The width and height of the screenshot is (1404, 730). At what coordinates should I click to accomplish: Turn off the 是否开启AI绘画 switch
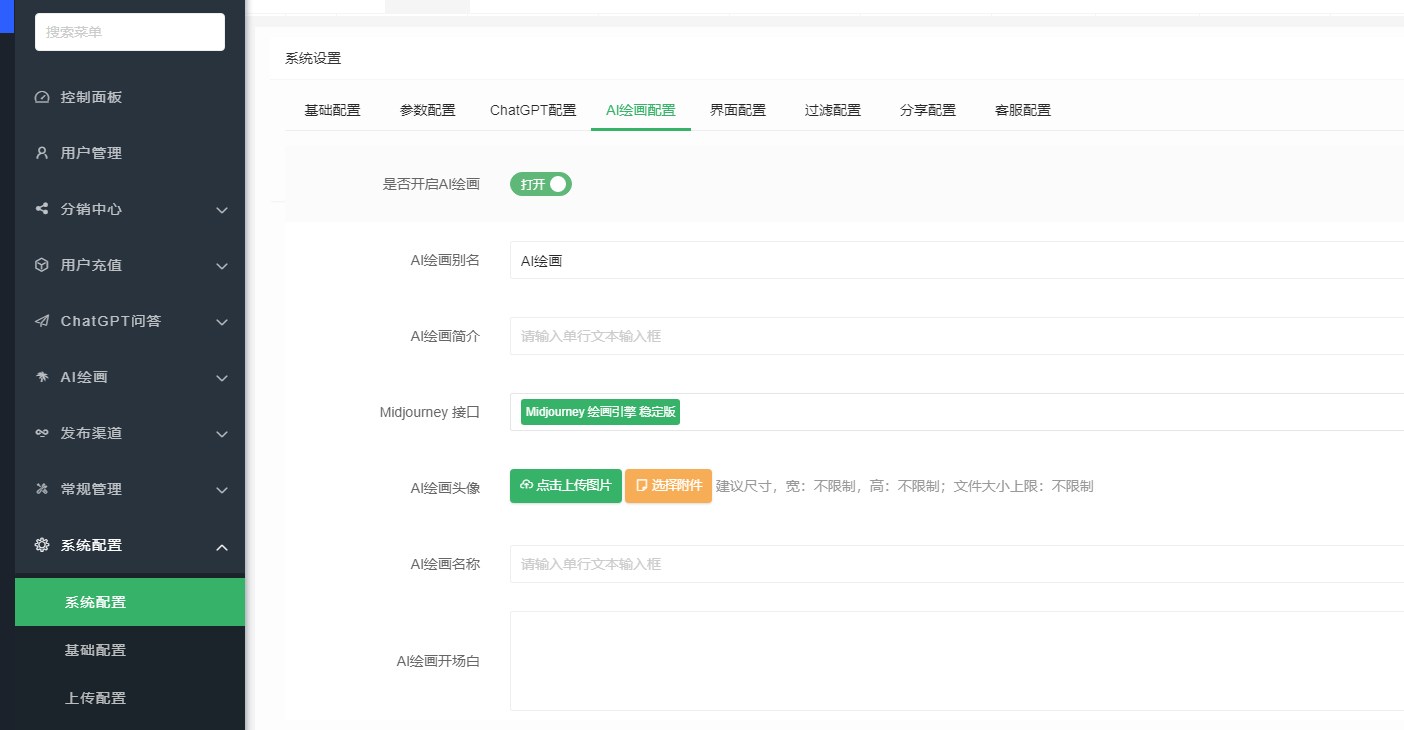541,184
